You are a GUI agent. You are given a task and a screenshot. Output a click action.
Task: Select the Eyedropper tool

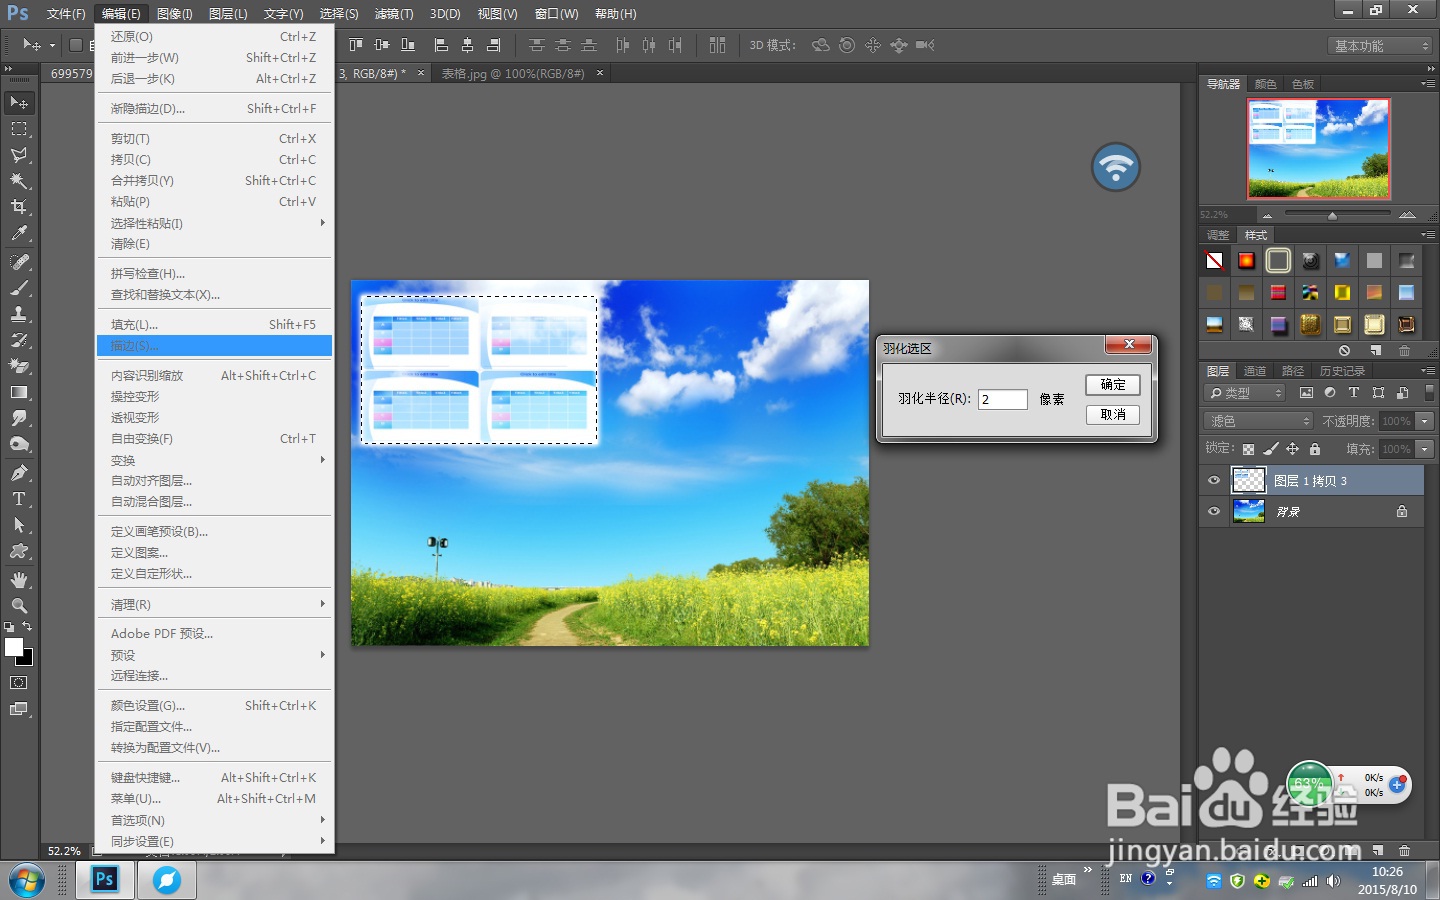(x=19, y=233)
